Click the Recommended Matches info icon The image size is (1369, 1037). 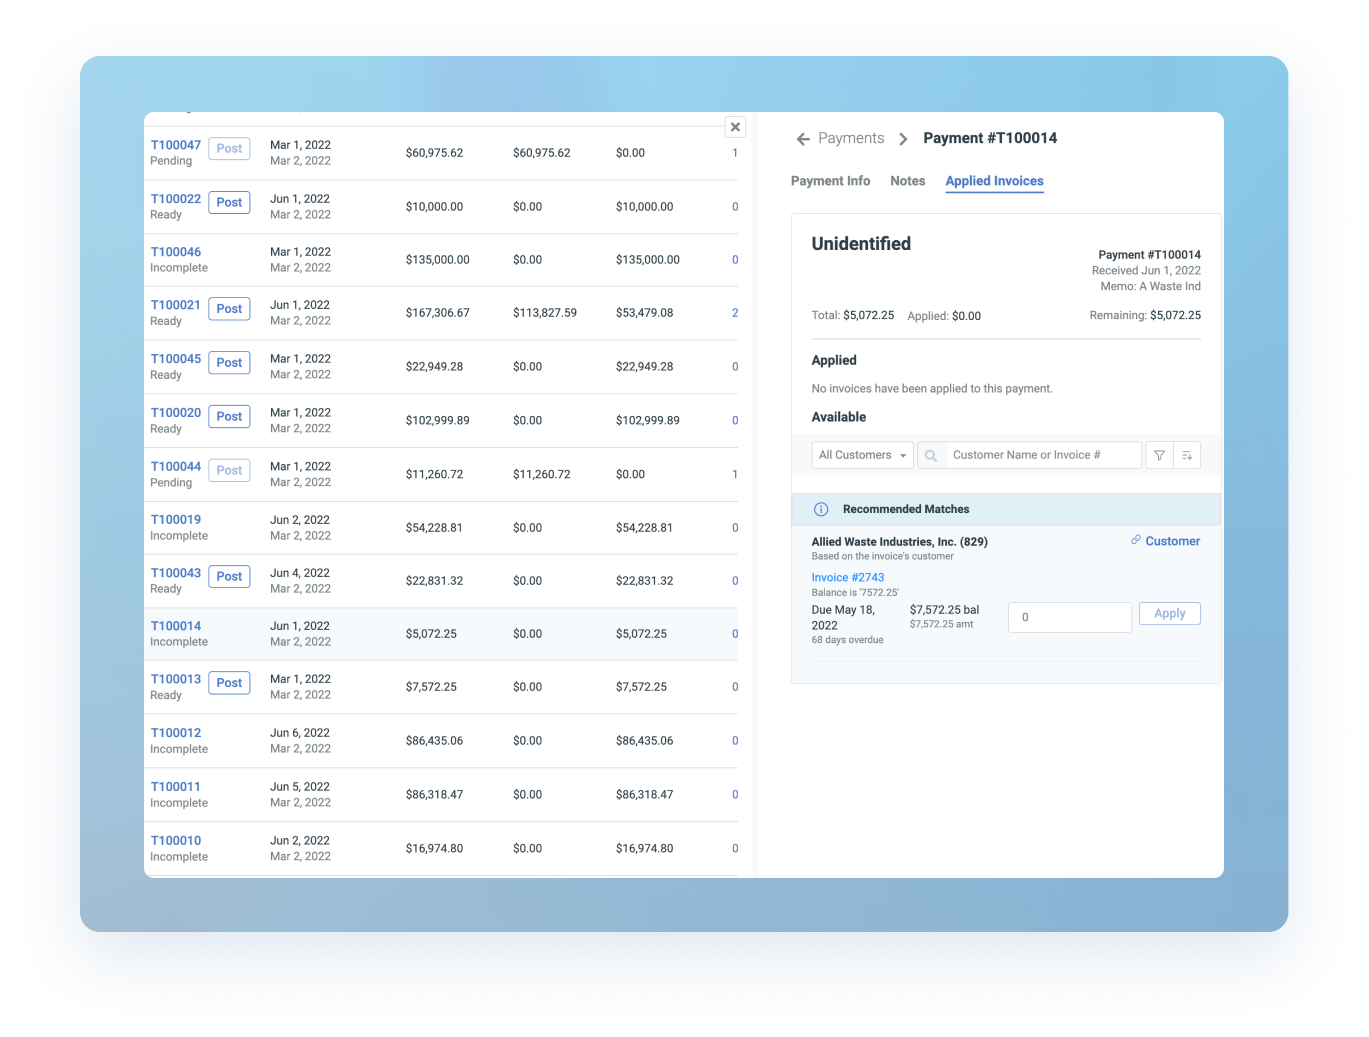click(x=821, y=510)
